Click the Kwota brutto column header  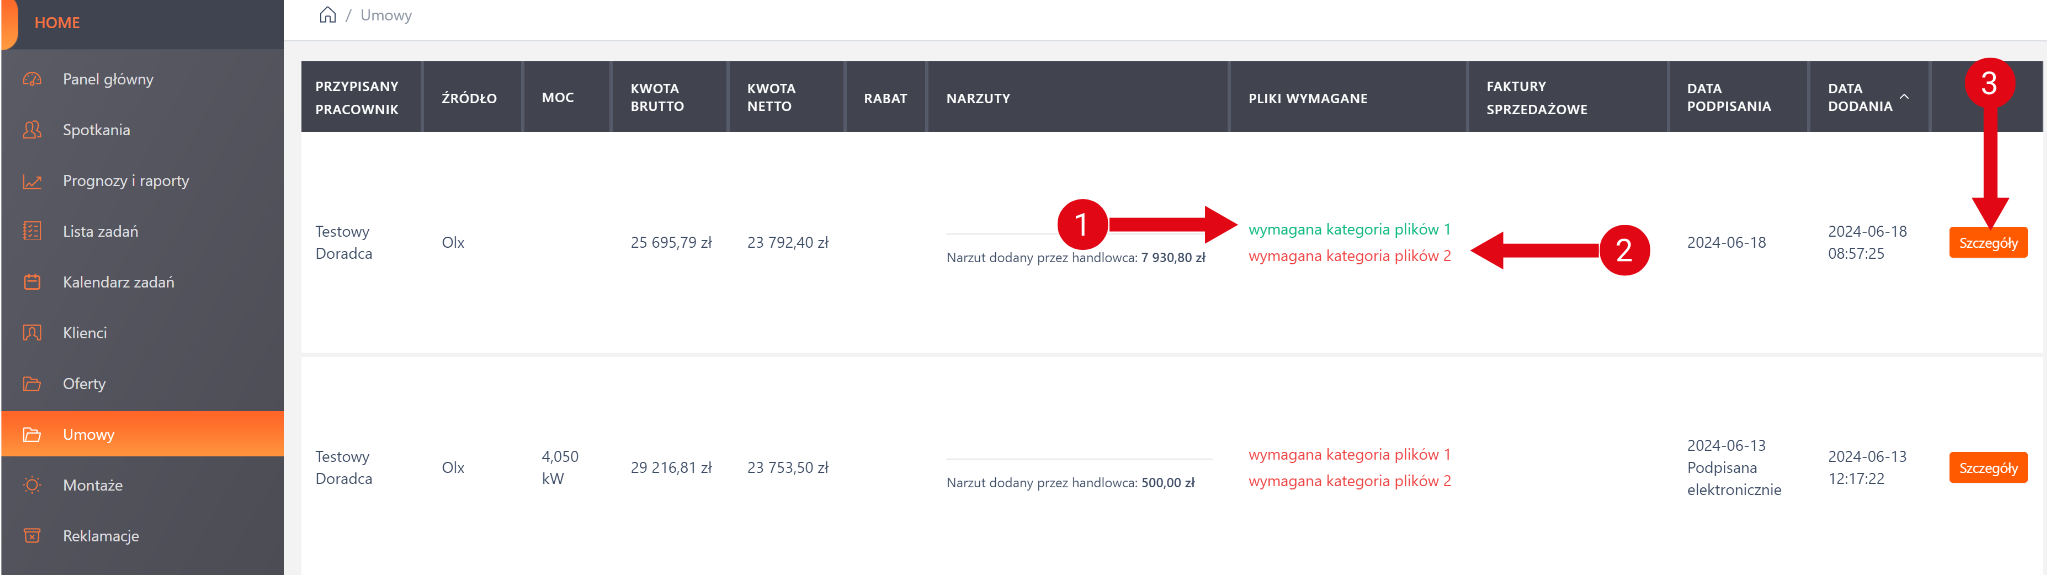click(x=657, y=97)
